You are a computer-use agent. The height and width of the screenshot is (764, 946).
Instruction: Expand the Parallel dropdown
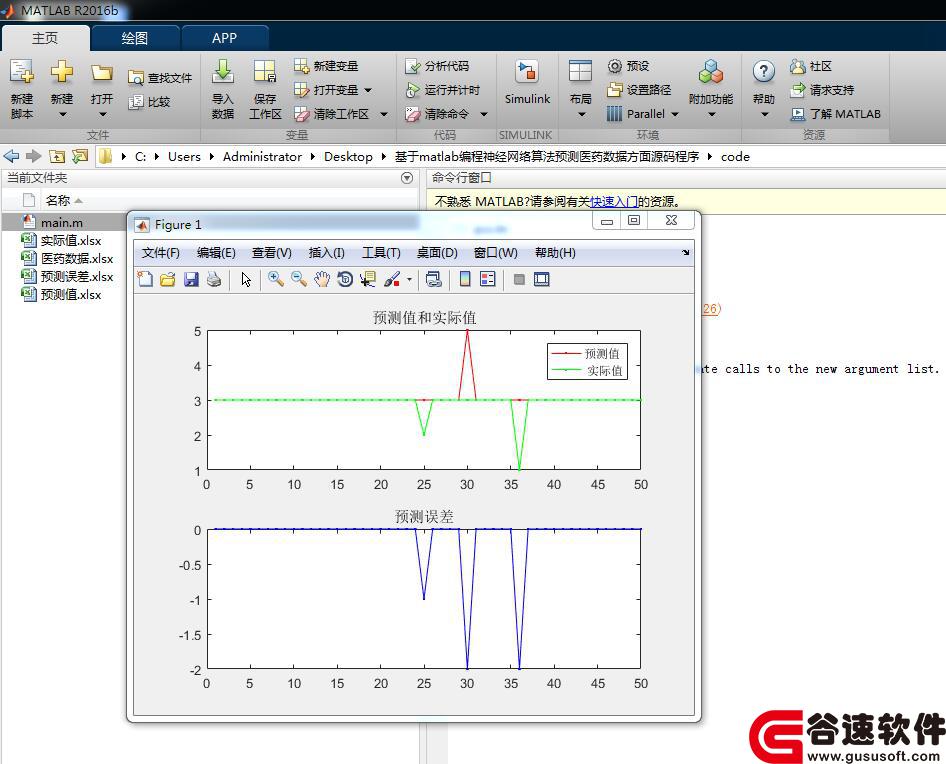pyautogui.click(x=675, y=114)
